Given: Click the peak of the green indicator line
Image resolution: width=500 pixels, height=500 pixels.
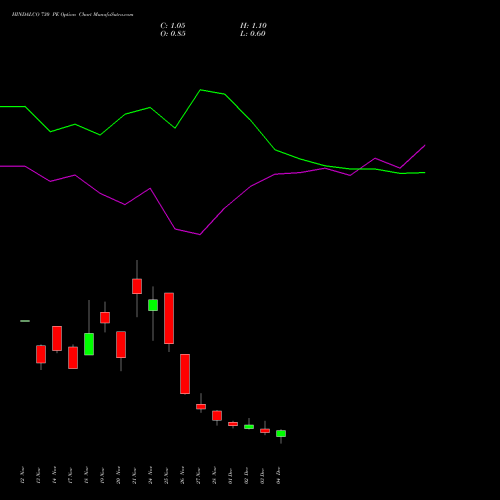Looking at the screenshot, I should point(200,90).
